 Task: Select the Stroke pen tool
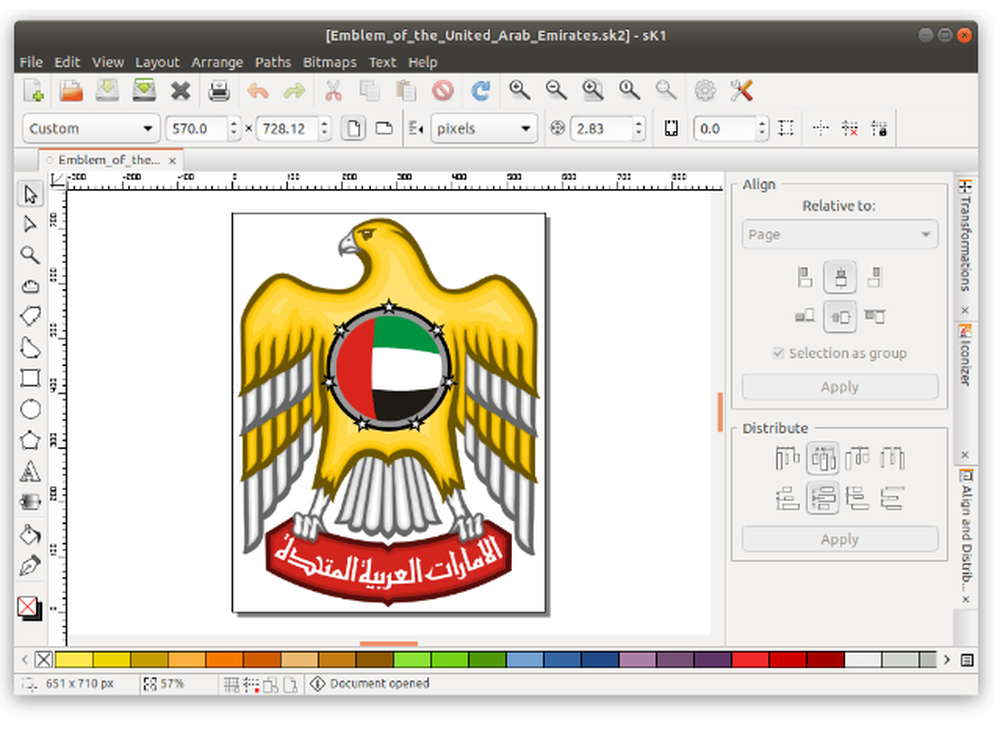click(x=30, y=566)
